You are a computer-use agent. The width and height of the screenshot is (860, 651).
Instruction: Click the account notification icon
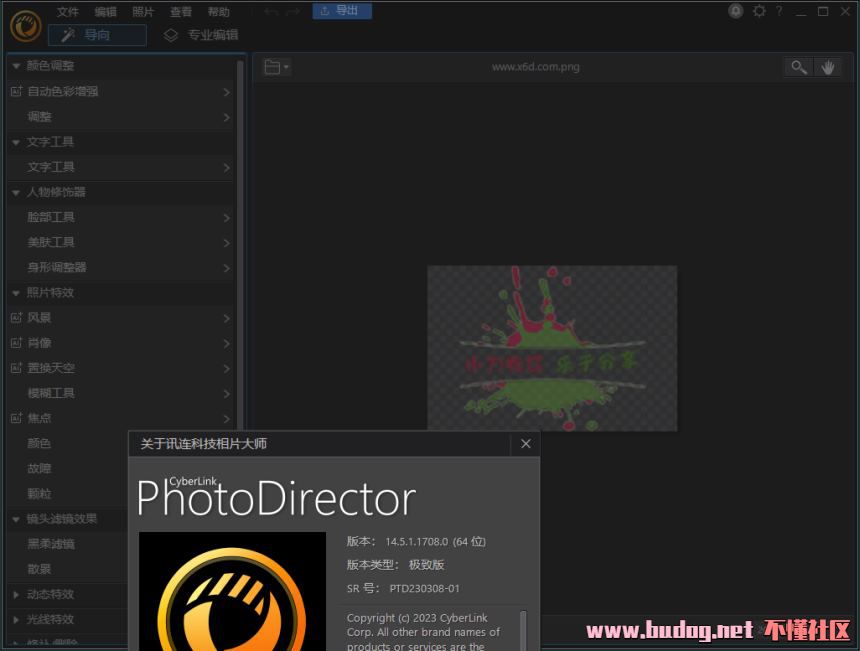tap(735, 11)
